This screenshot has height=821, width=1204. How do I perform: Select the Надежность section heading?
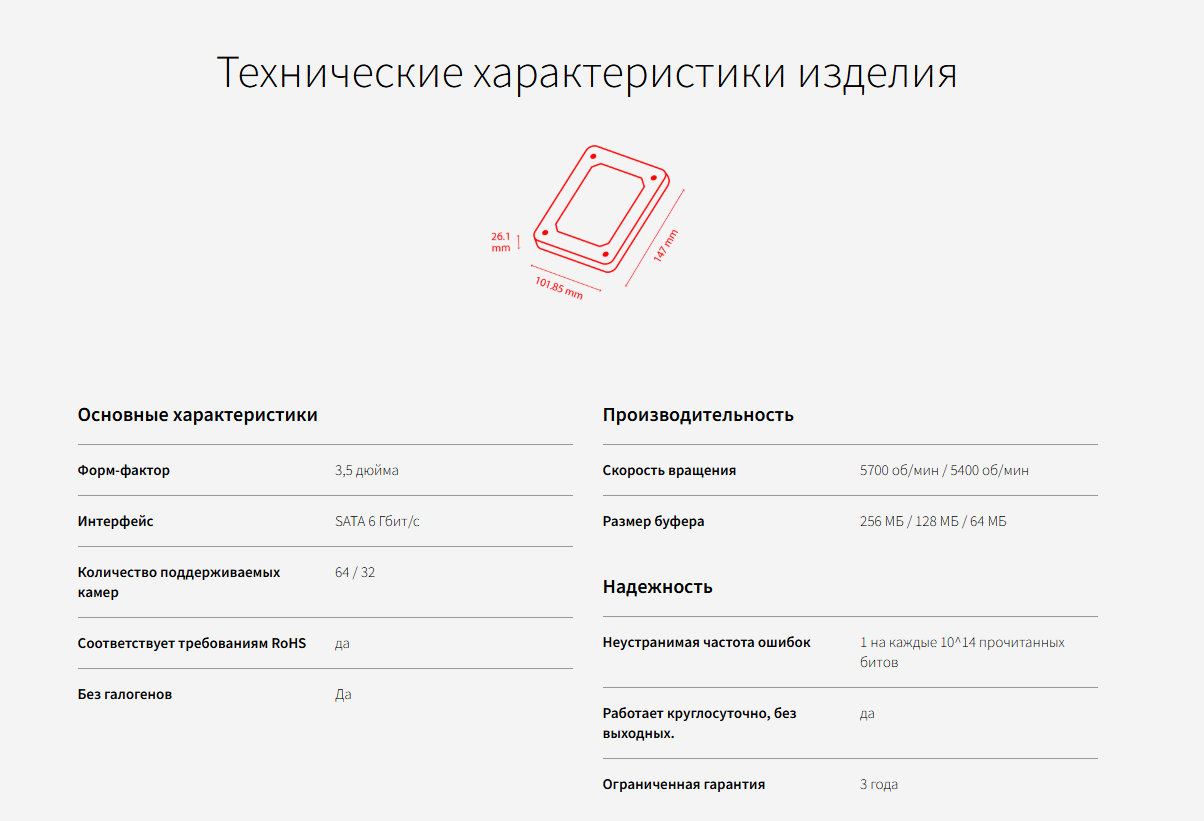point(658,586)
